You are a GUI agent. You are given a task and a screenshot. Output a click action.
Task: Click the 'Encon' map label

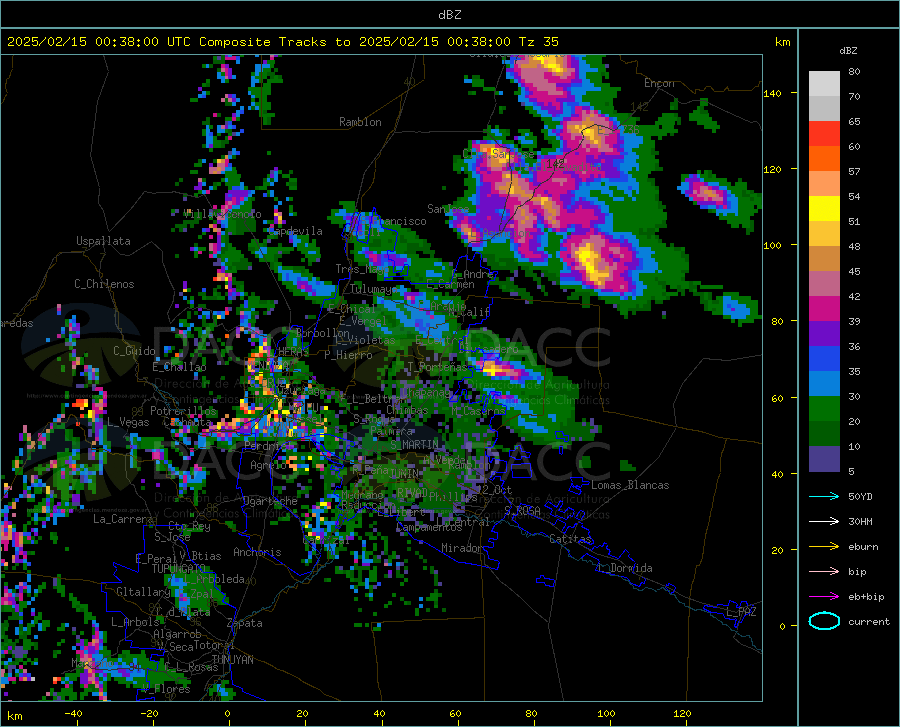pos(659,83)
